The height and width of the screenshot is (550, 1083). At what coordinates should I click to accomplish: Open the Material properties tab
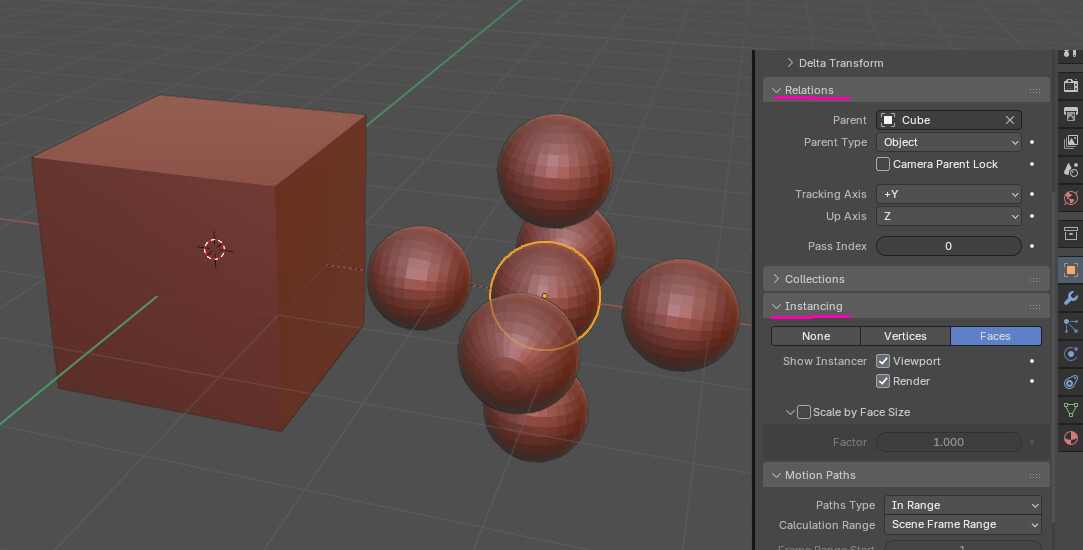1071,439
